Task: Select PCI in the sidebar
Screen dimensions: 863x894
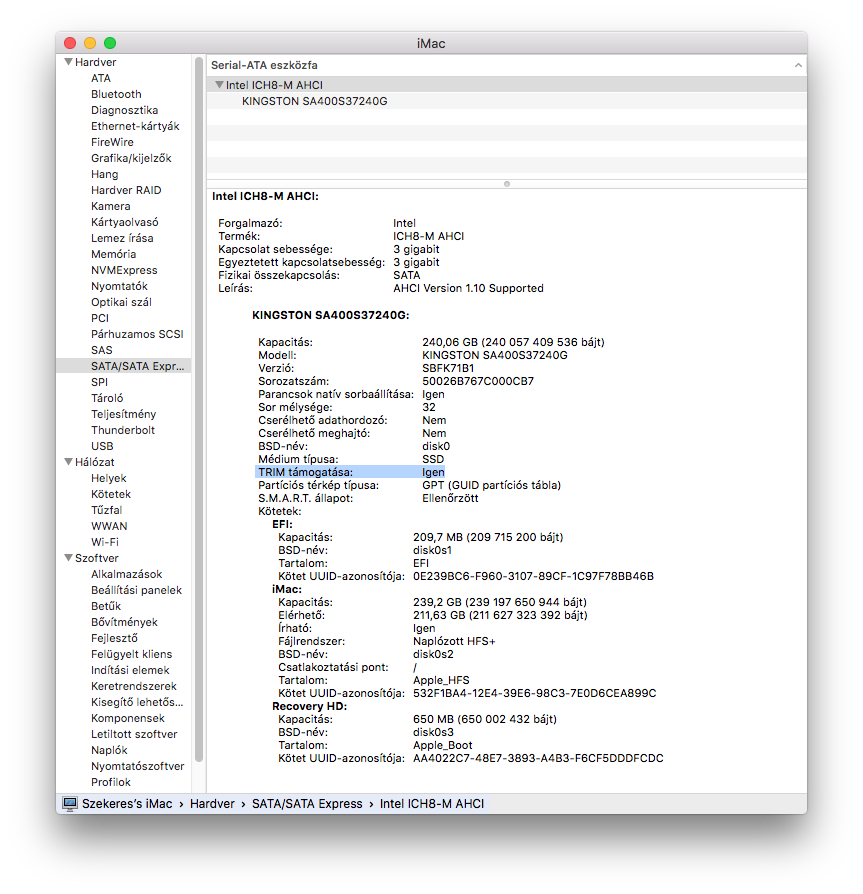Action: point(100,318)
